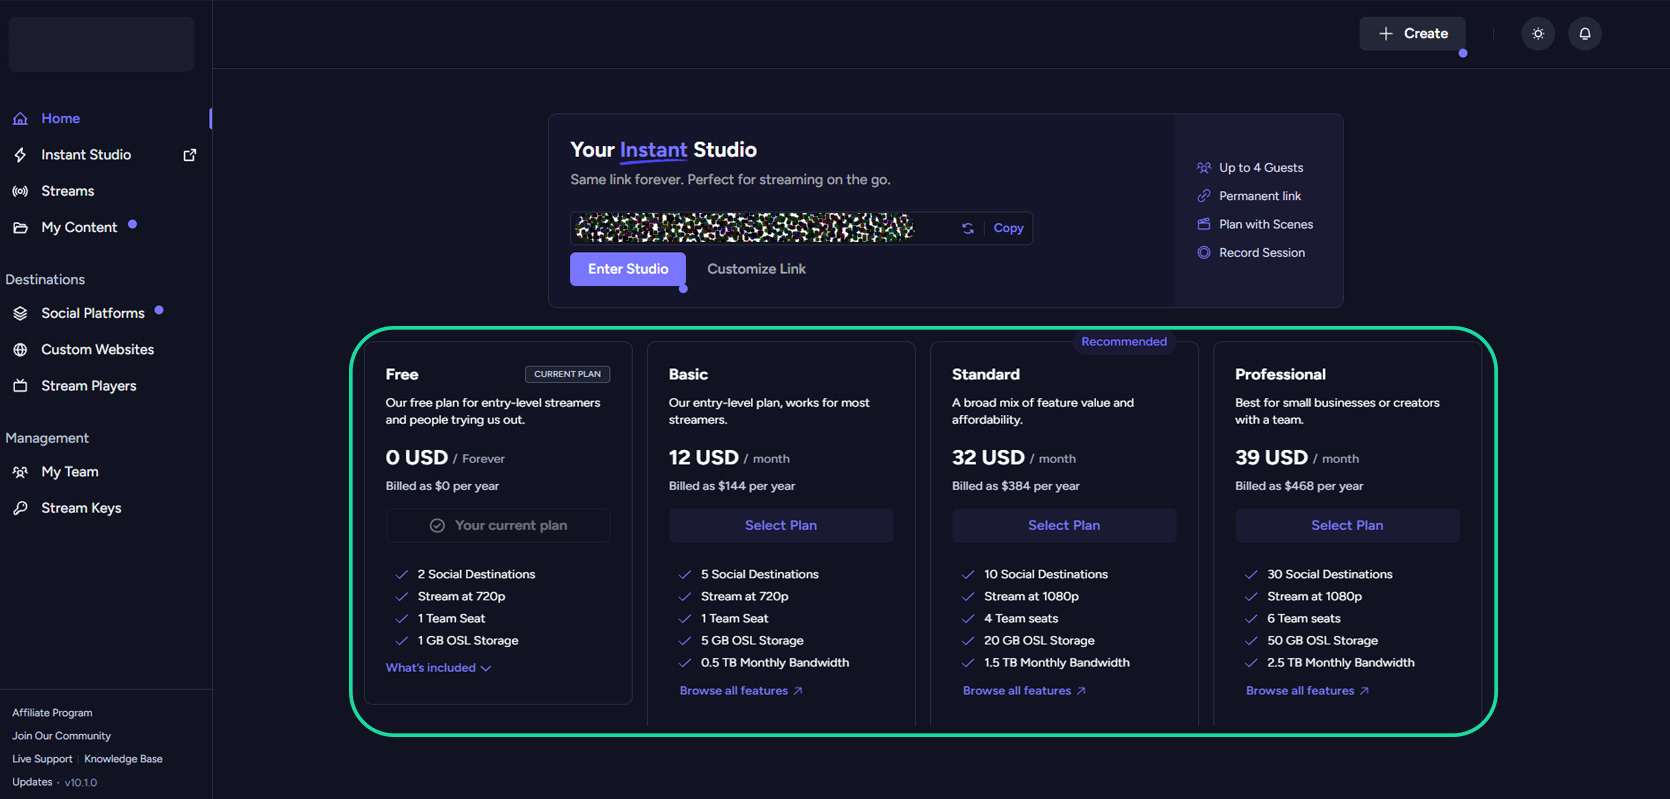Open Knowledge Base link
This screenshot has height=799, width=1670.
[x=123, y=759]
